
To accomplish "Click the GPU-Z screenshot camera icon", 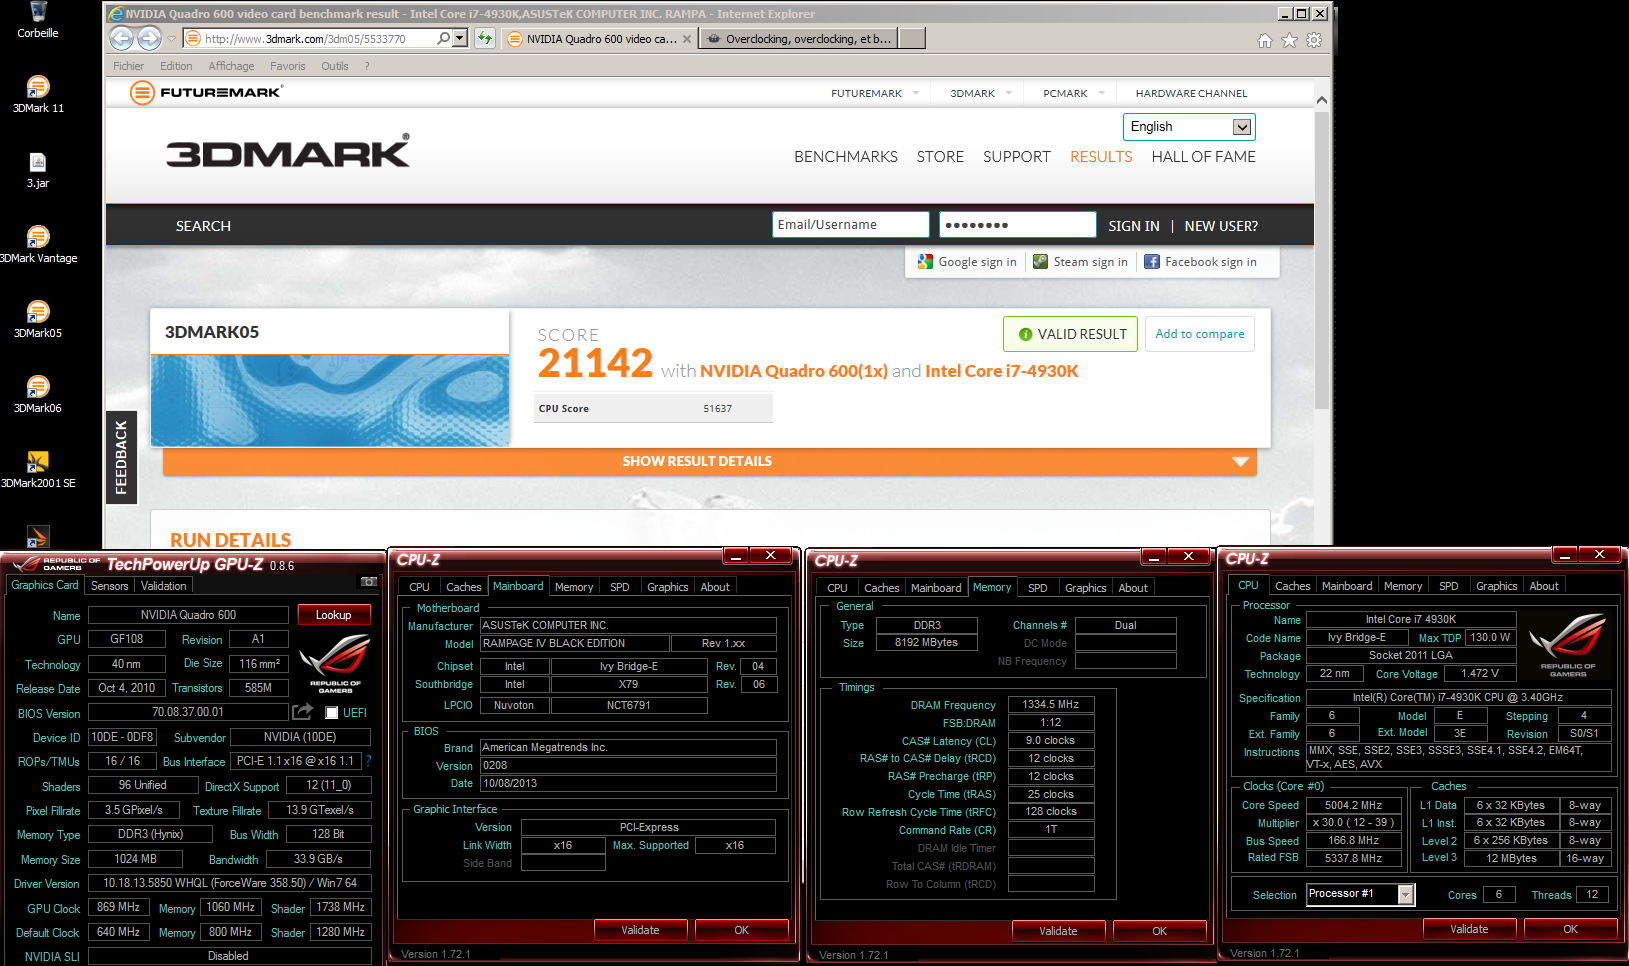I will coord(368,581).
